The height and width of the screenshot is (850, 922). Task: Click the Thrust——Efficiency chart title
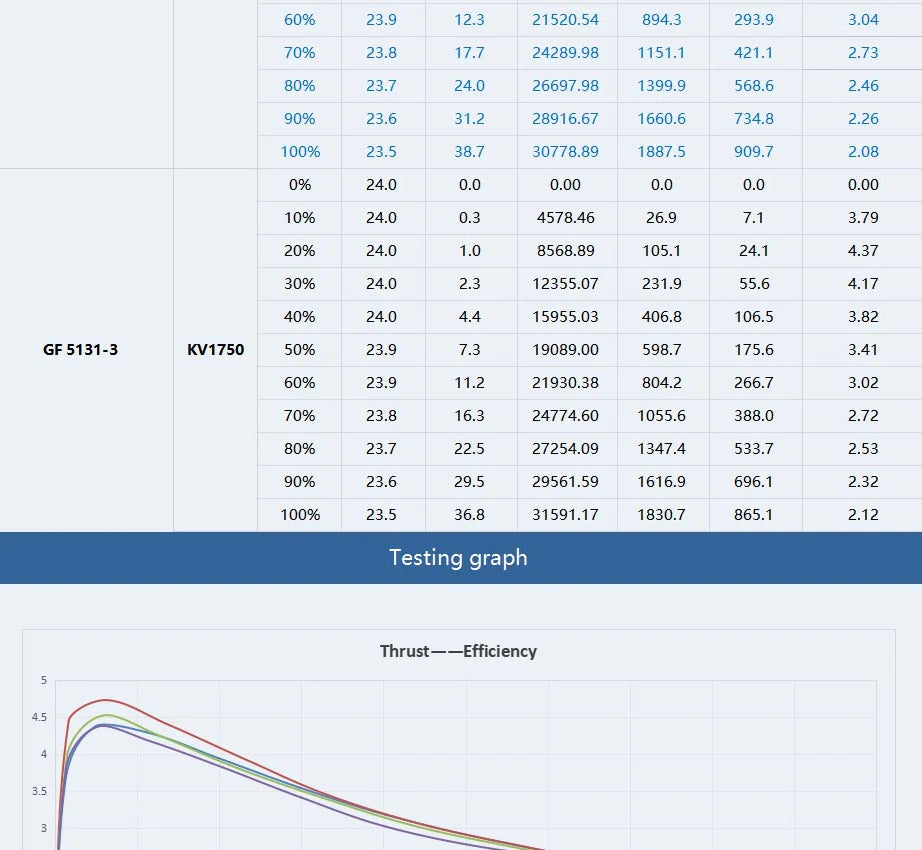tap(458, 651)
